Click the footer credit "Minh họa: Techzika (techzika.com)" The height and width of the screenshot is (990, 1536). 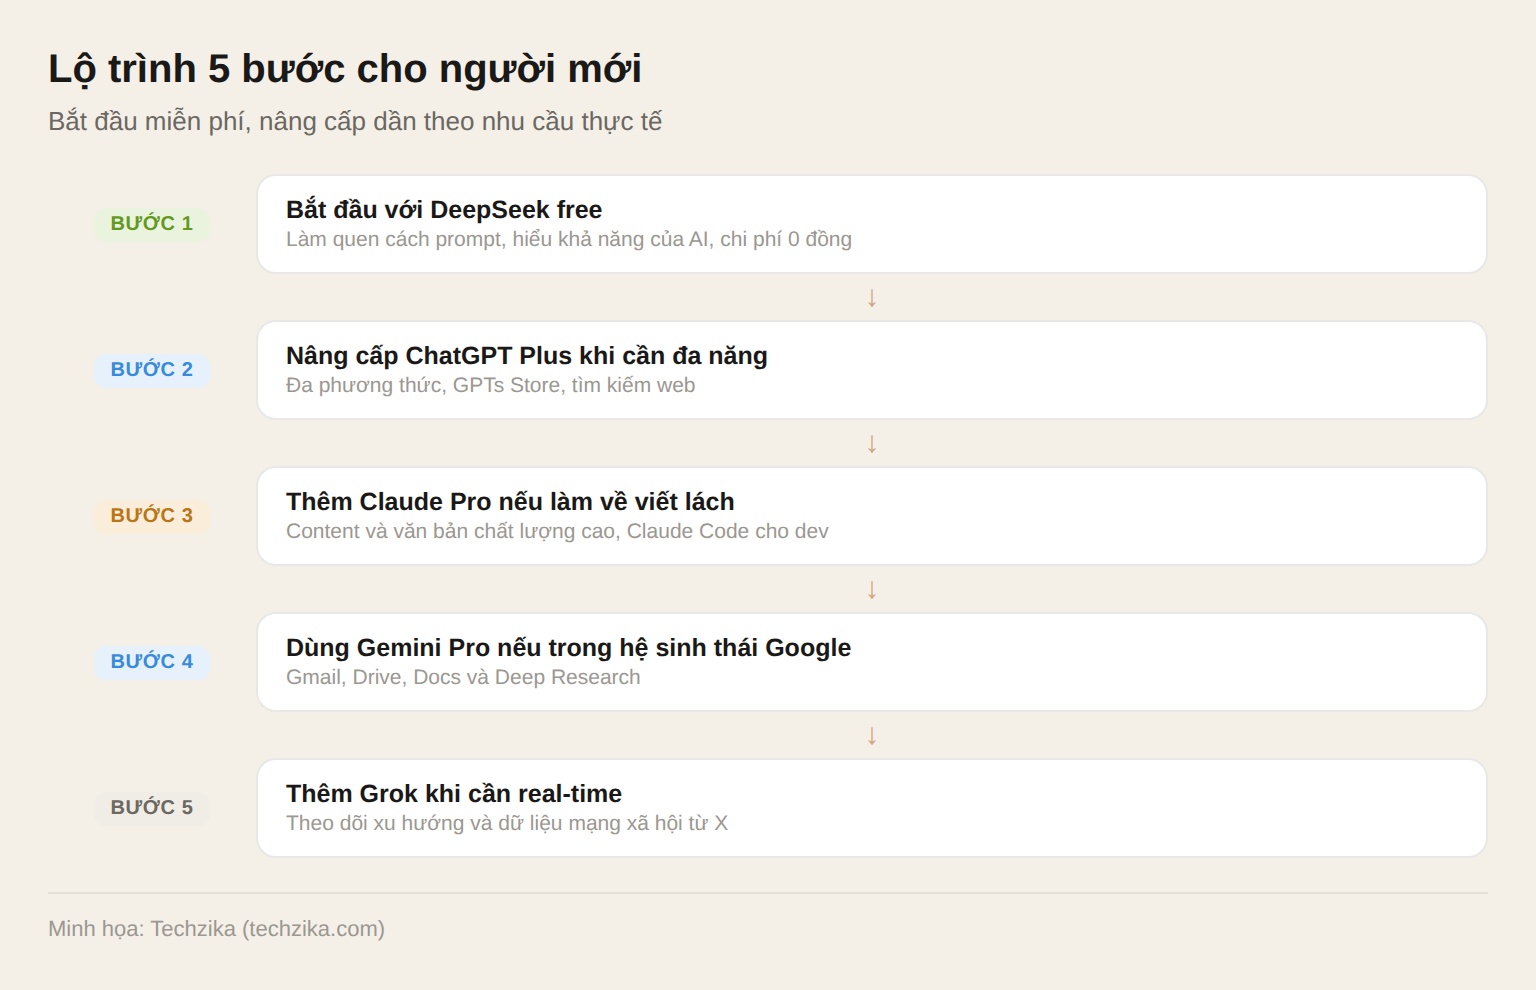(x=217, y=929)
